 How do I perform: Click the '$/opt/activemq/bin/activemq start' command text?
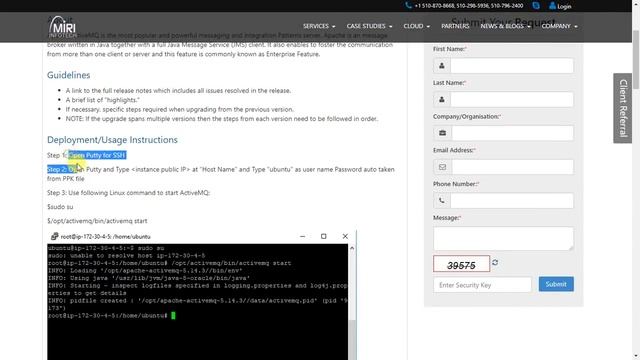point(97,221)
